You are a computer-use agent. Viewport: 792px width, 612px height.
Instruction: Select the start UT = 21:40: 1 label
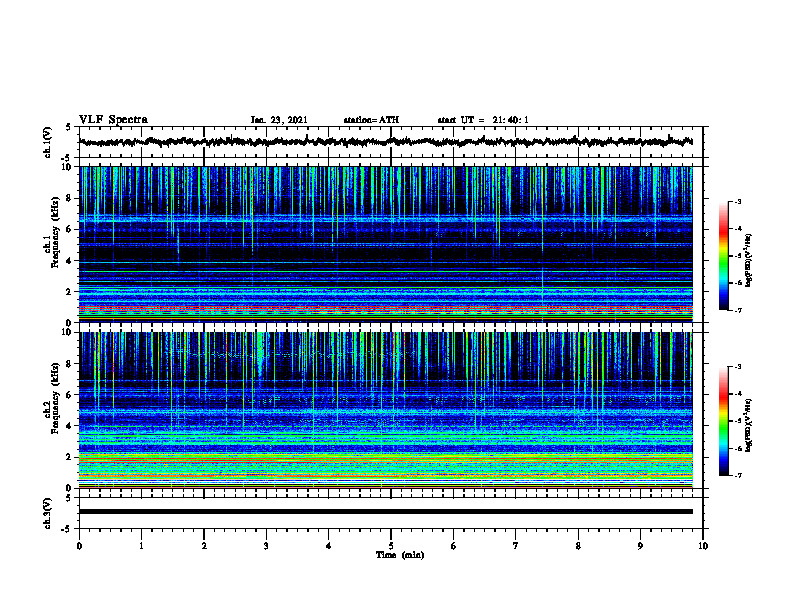click(483, 120)
